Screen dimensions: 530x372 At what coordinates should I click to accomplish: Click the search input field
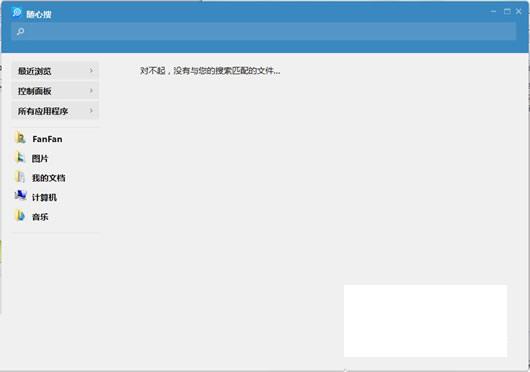(264, 32)
